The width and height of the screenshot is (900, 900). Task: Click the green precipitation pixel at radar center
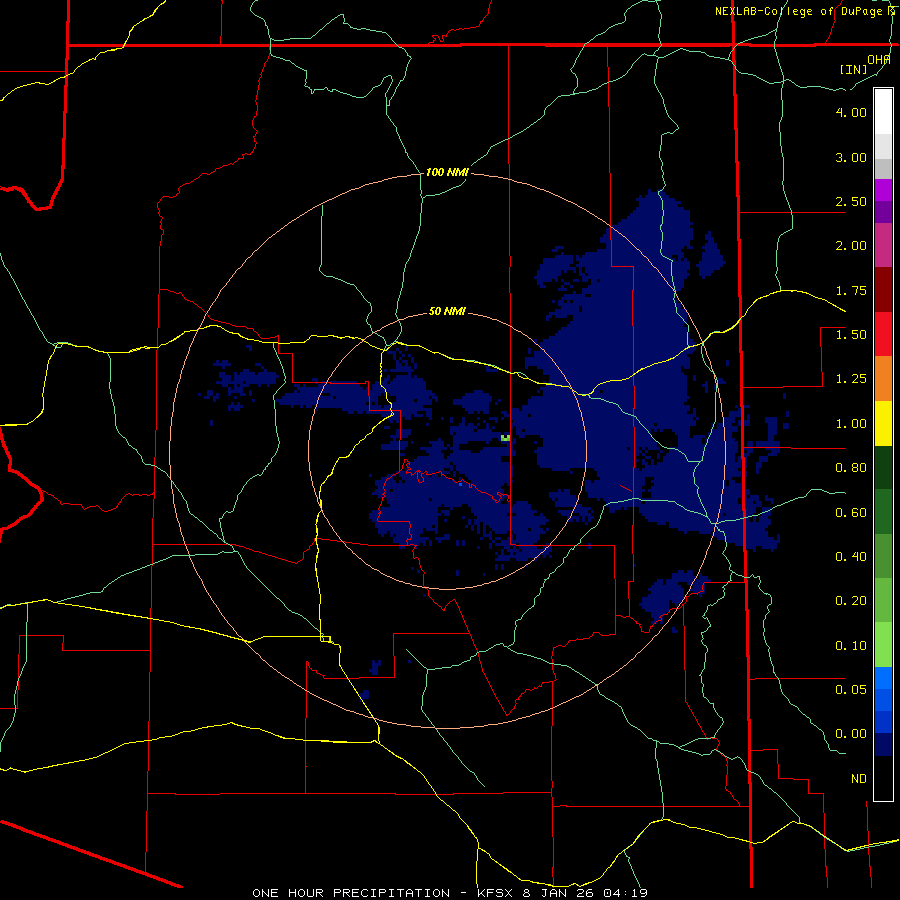[x=505, y=437]
